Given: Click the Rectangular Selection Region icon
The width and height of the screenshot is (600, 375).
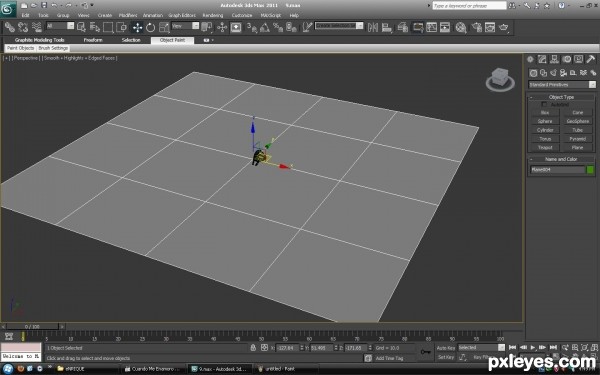Looking at the screenshot, I should point(108,27).
